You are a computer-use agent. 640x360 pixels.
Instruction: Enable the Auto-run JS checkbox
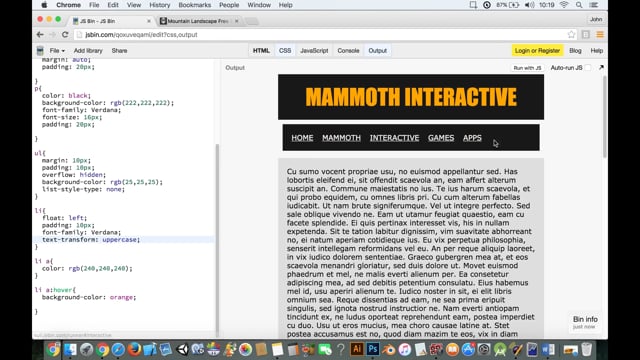pos(588,68)
